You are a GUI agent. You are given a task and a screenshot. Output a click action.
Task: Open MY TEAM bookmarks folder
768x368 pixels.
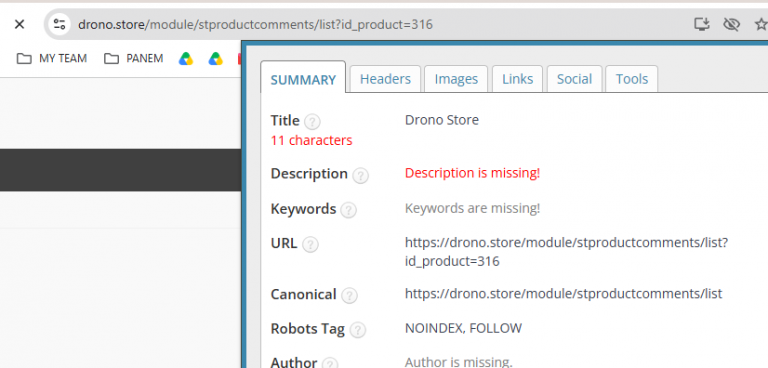(x=51, y=59)
